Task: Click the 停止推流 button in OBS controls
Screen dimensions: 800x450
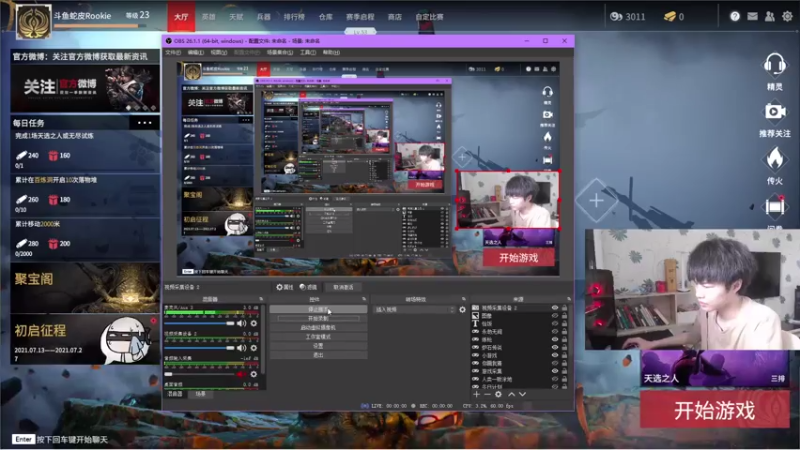Action: click(x=318, y=309)
